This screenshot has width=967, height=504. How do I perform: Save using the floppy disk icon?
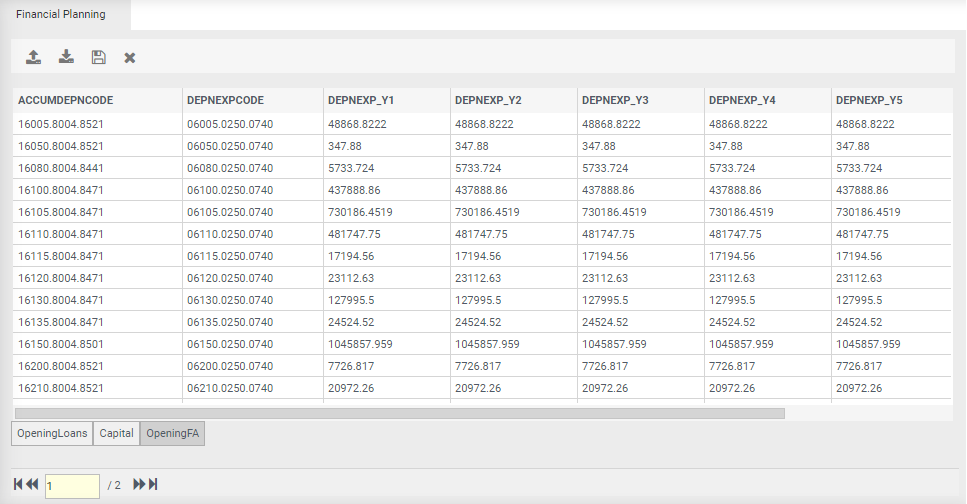click(98, 57)
